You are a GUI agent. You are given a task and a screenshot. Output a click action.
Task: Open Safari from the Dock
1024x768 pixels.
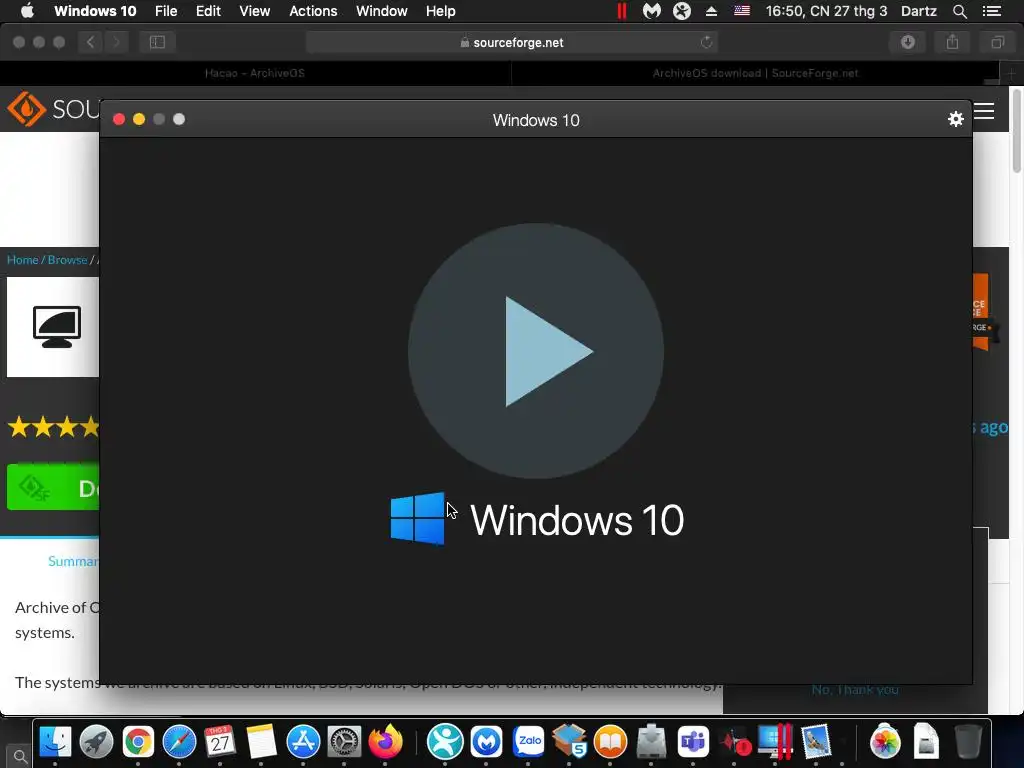pos(179,742)
